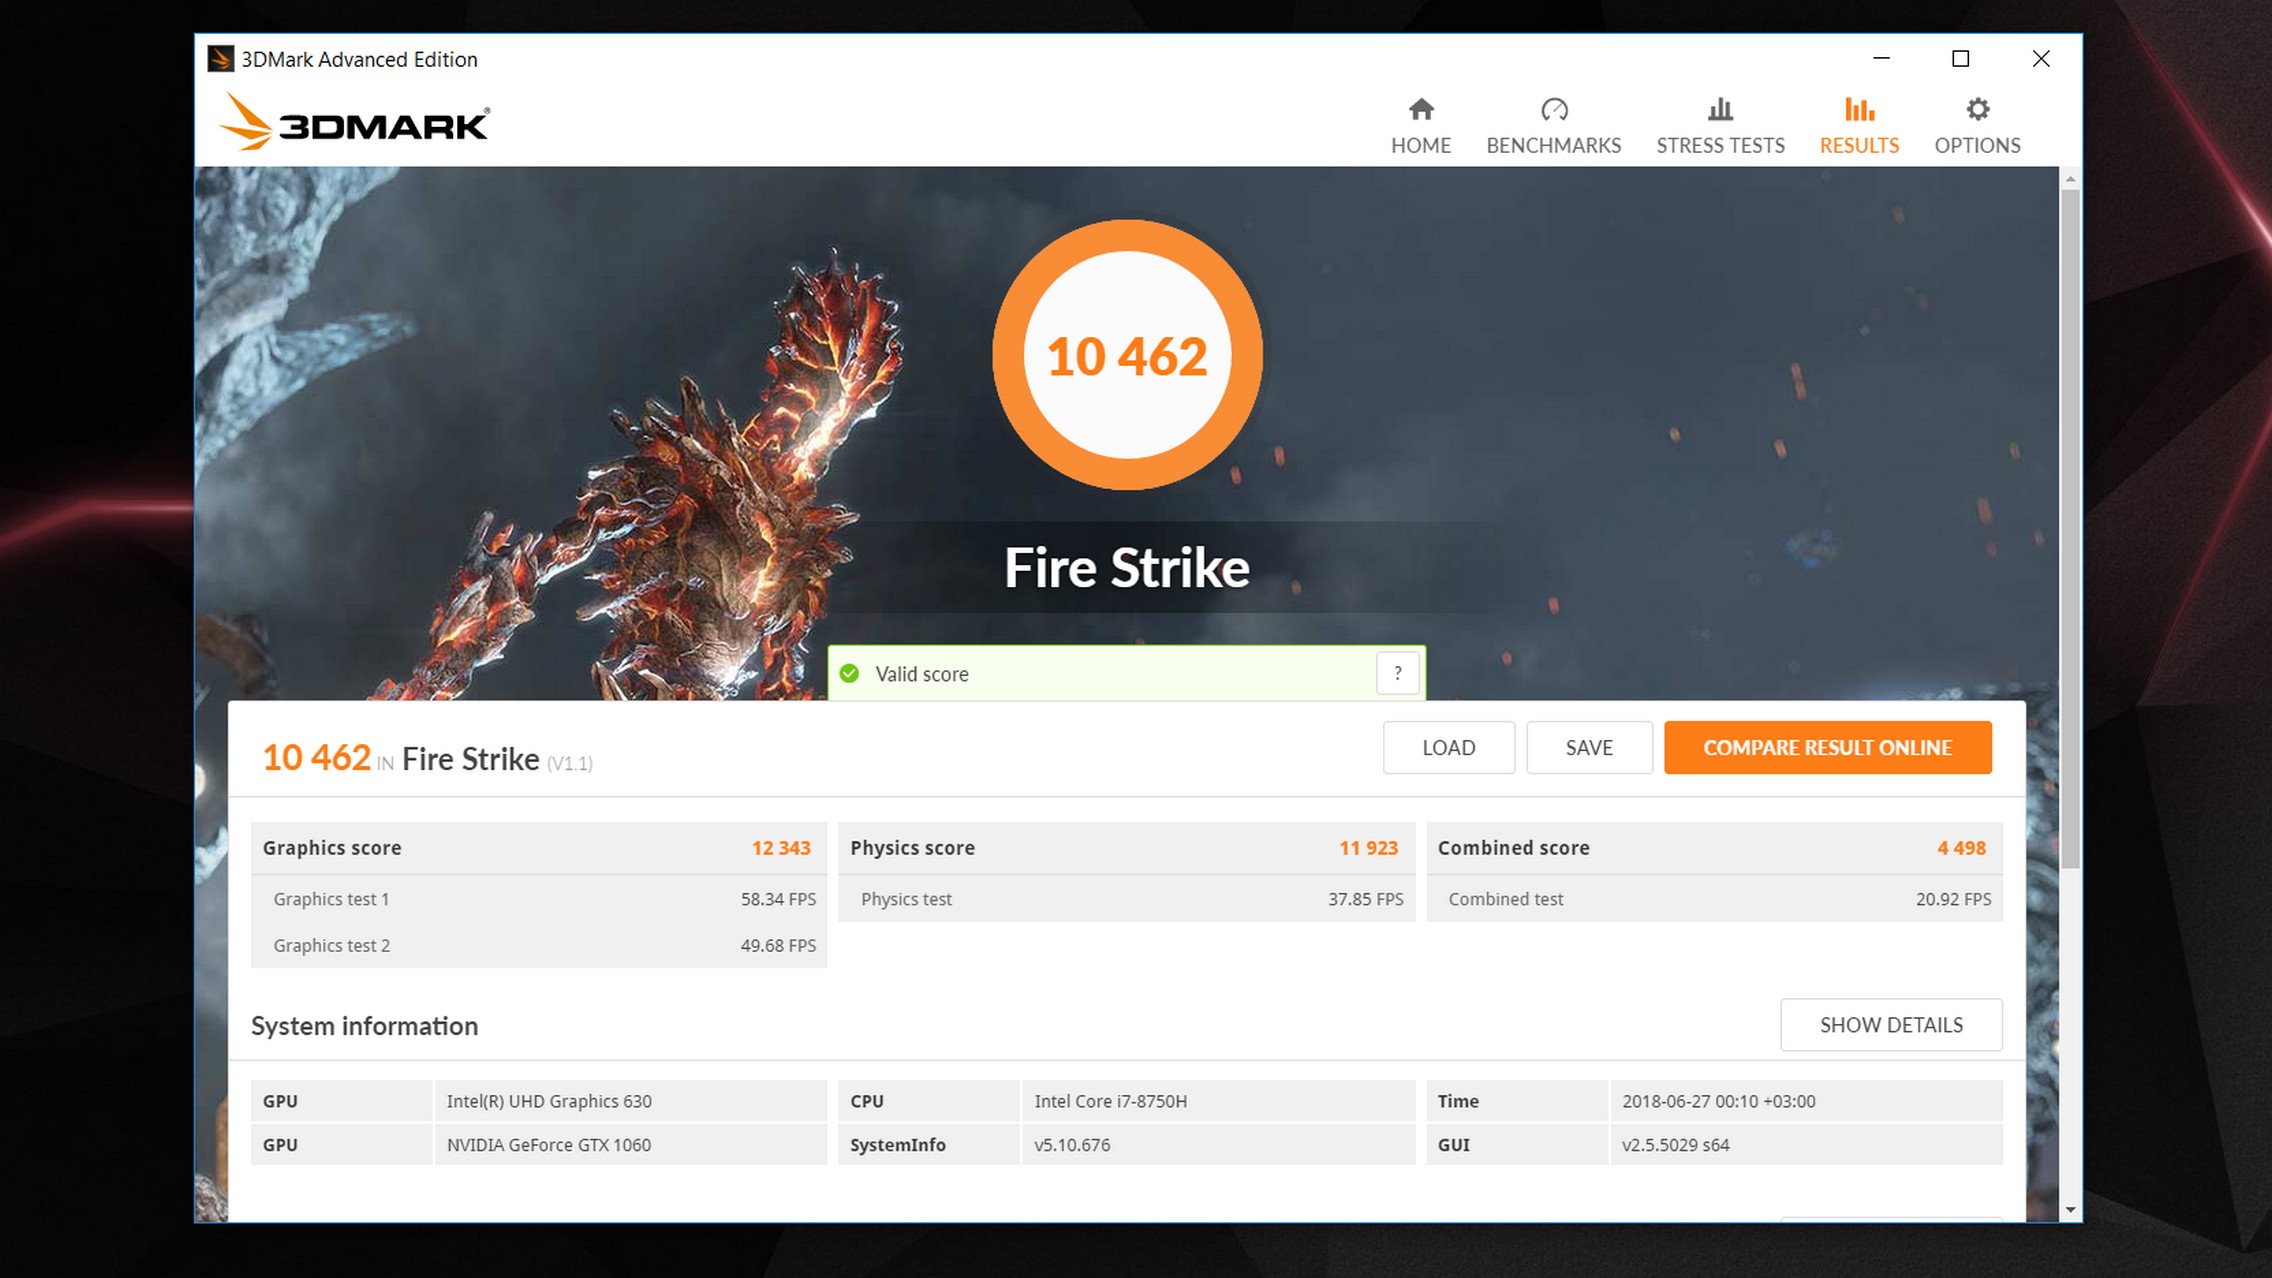Maximize the 3DMark window
The width and height of the screenshot is (2272, 1278).
click(1960, 59)
